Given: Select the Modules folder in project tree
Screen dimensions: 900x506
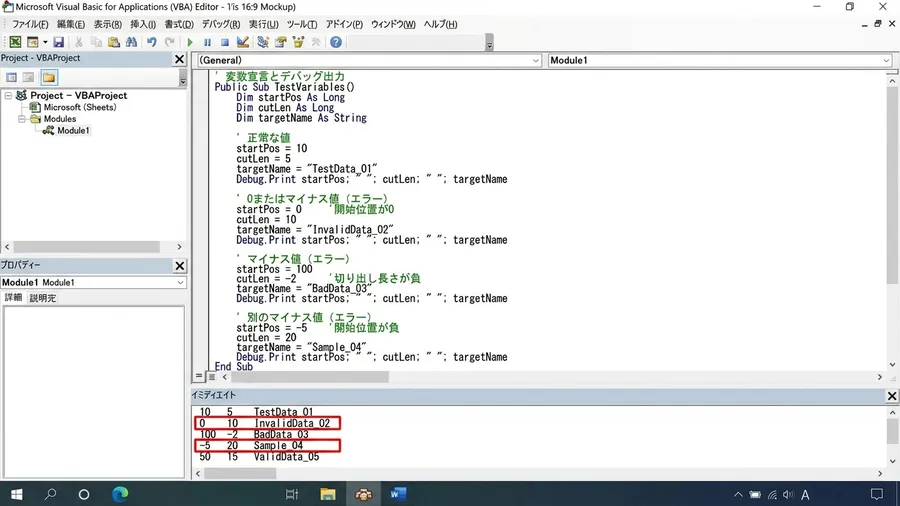Looking at the screenshot, I should click(60, 119).
